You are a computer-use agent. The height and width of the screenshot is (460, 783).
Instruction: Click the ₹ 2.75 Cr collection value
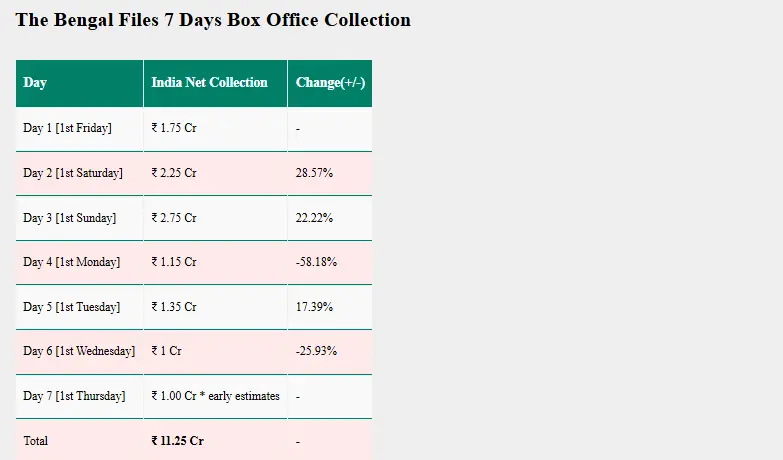point(174,218)
